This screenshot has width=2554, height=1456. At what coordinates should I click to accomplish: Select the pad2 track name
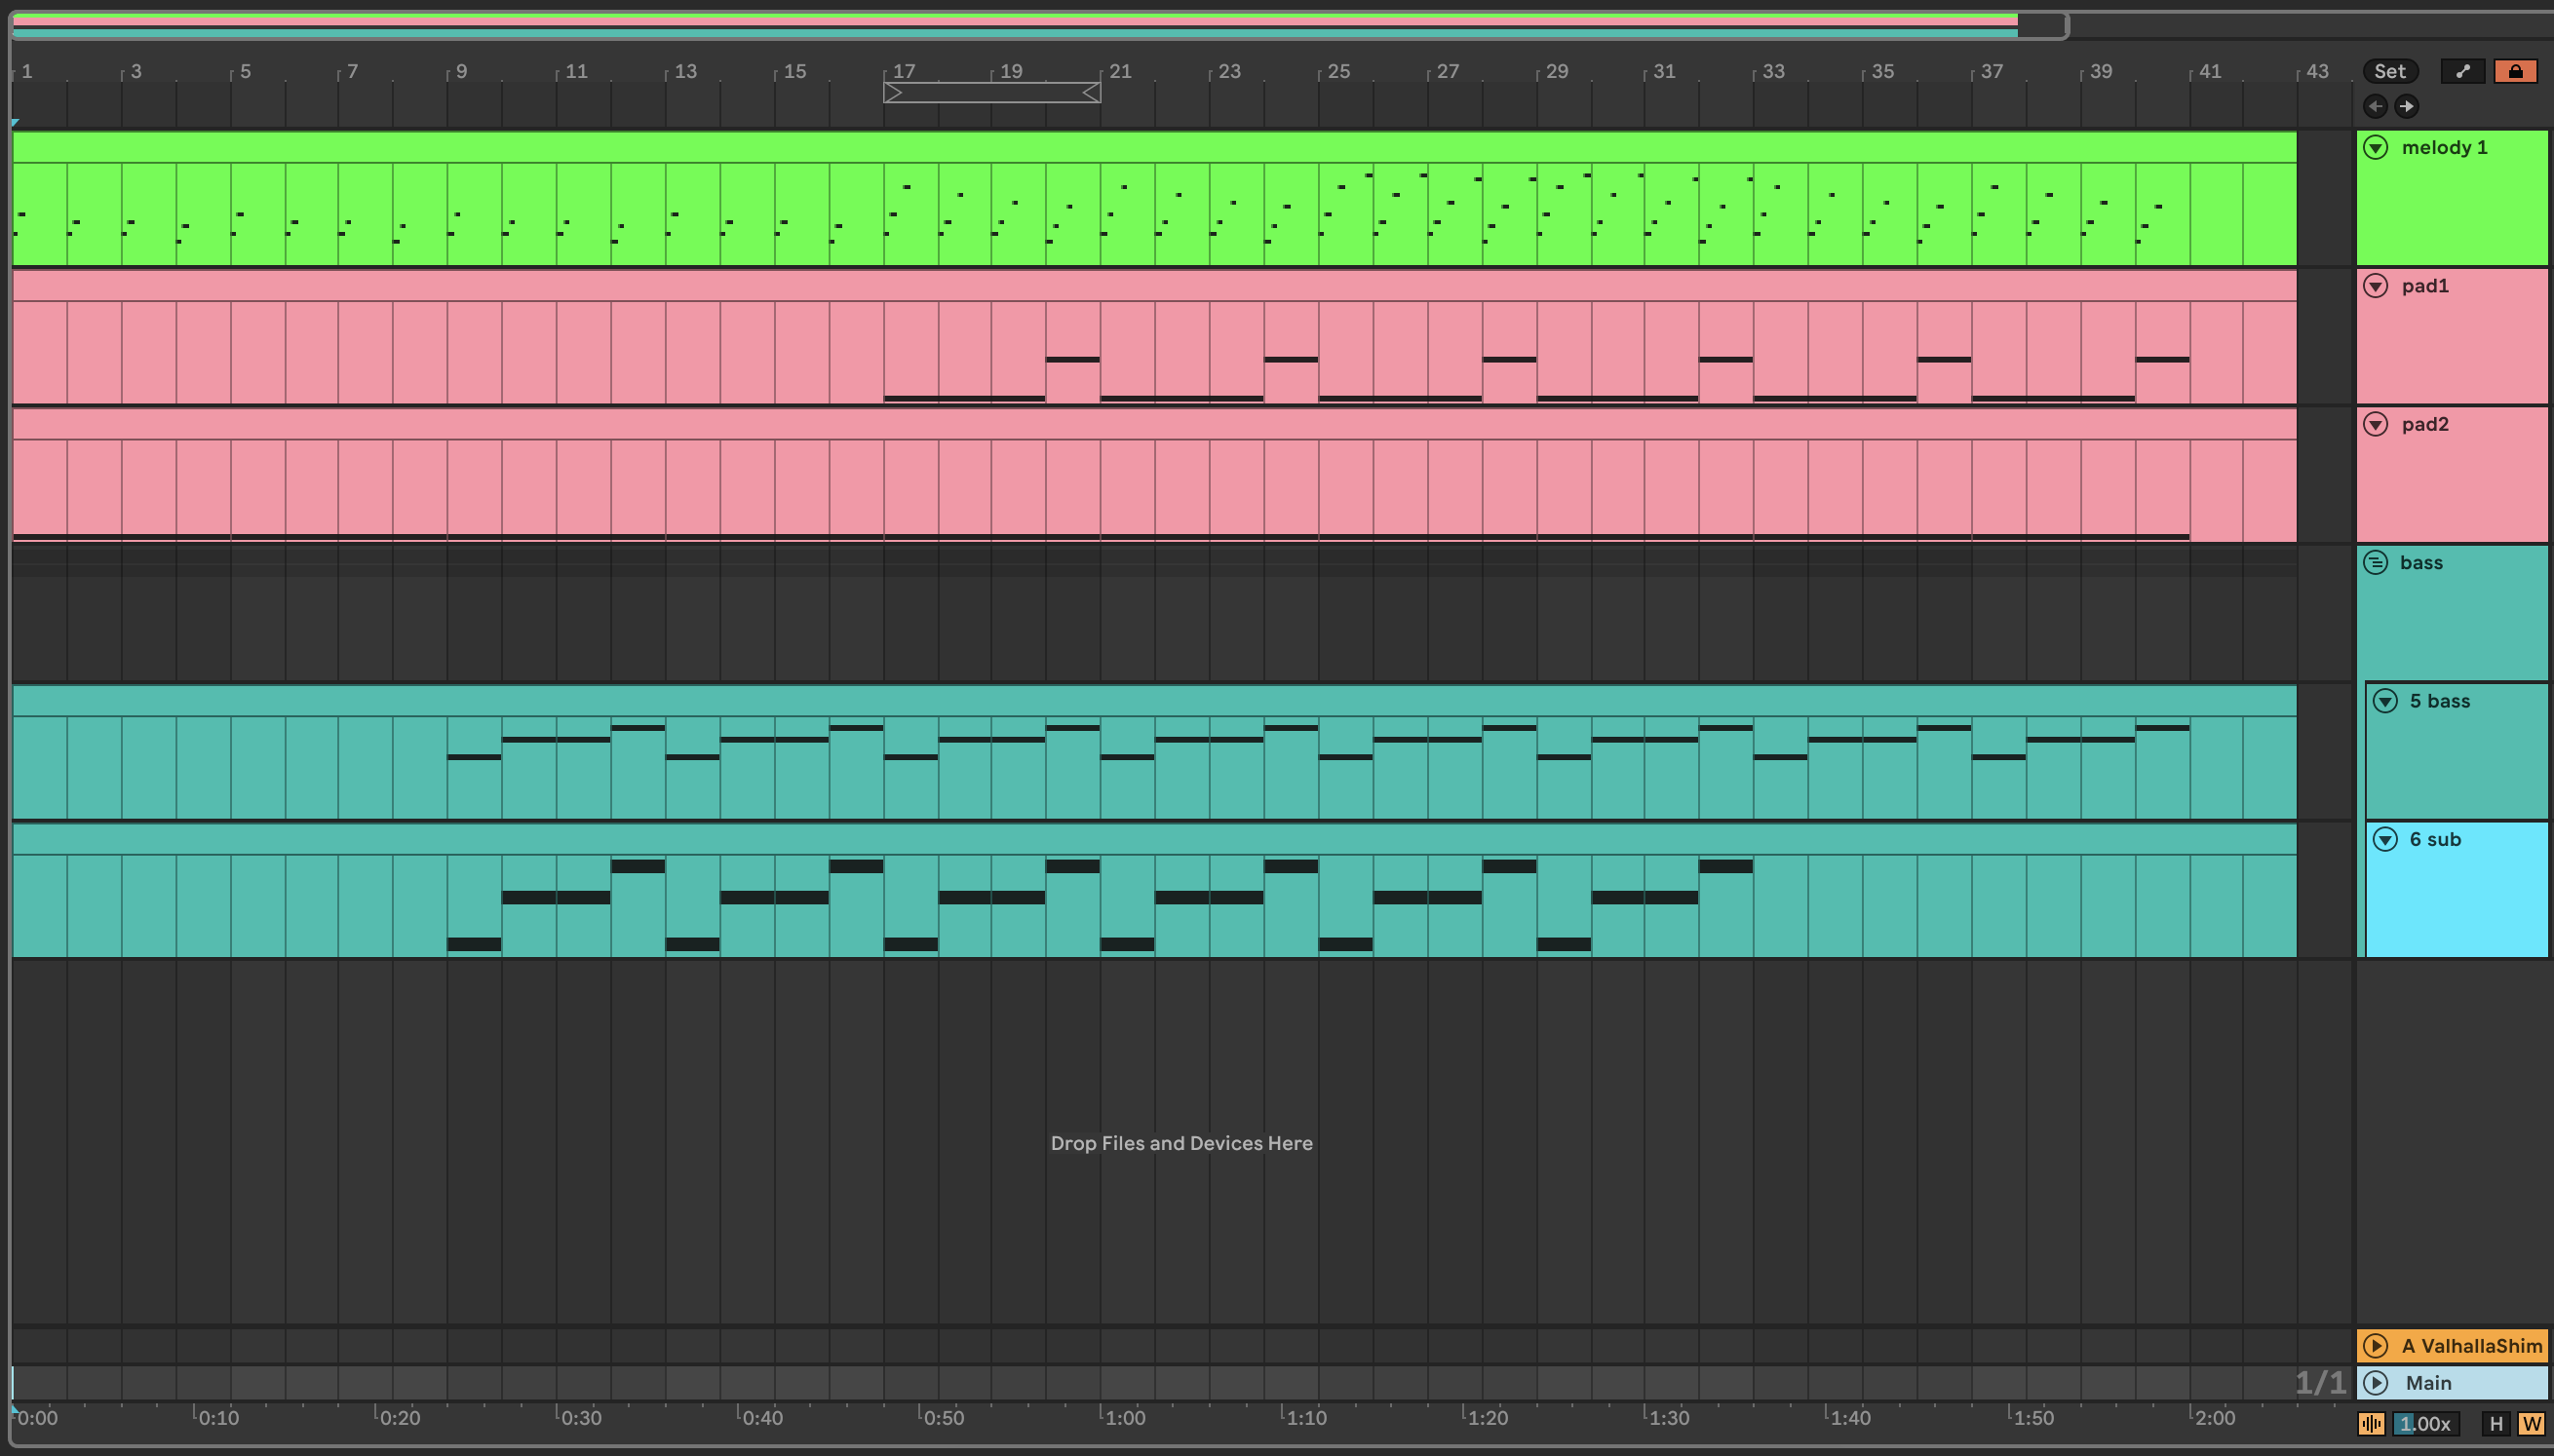(x=2425, y=424)
